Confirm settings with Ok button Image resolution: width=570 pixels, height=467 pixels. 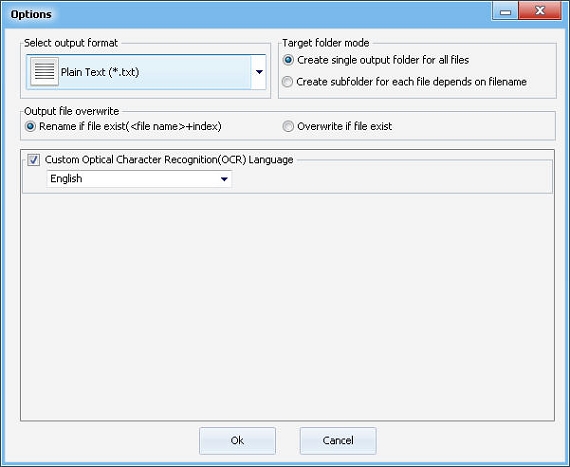point(237,440)
